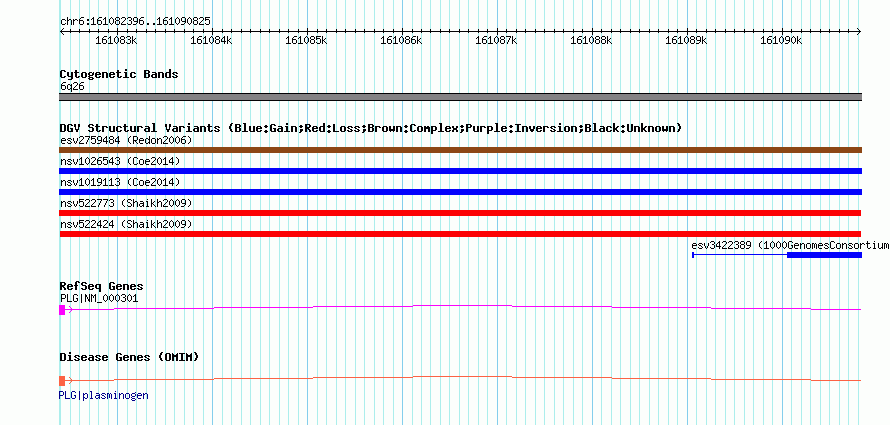Image resolution: width=890 pixels, height=425 pixels.
Task: Select the esv3422389 thick blue block
Action: point(825,255)
